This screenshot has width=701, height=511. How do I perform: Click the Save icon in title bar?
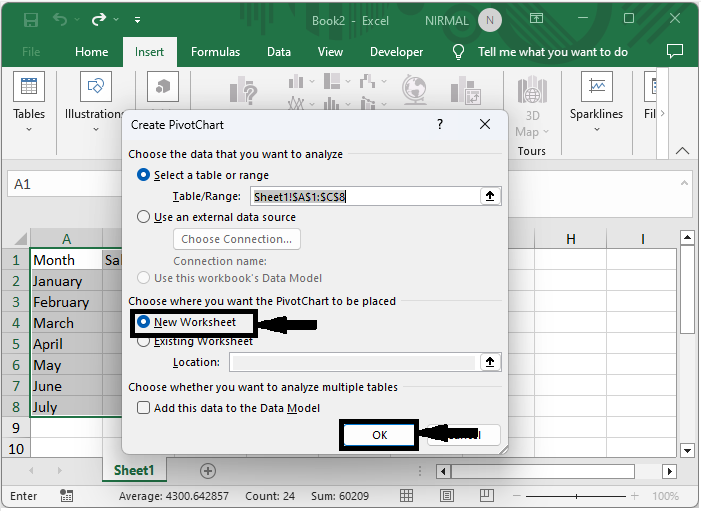[31, 20]
